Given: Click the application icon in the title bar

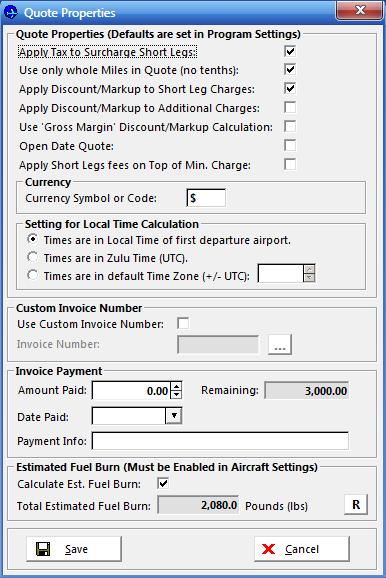Looking at the screenshot, I should pos(11,12).
